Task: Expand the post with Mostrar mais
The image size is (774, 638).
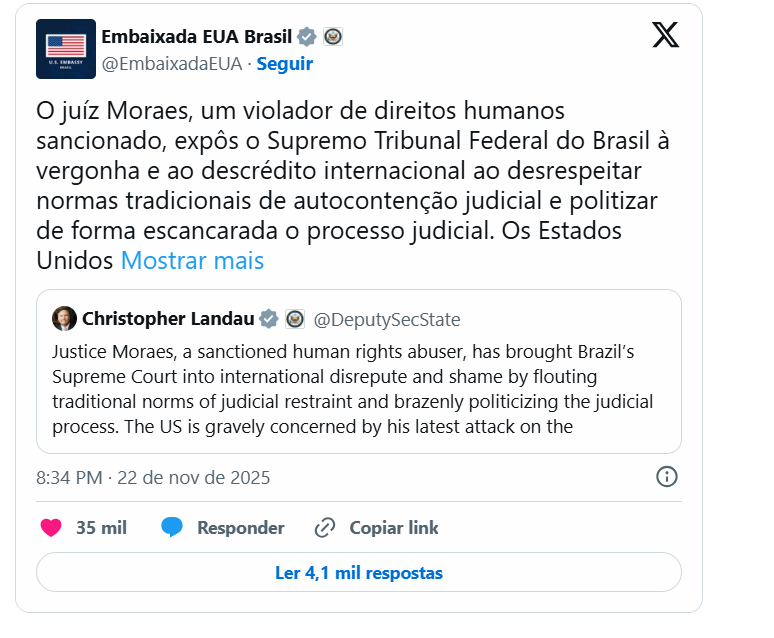Action: coord(192,261)
